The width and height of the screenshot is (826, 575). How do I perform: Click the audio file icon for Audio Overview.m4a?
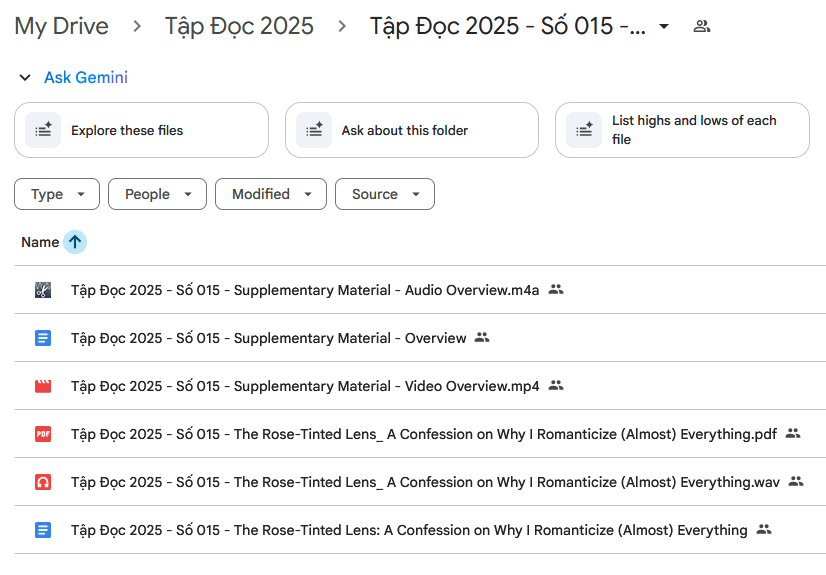(x=43, y=290)
